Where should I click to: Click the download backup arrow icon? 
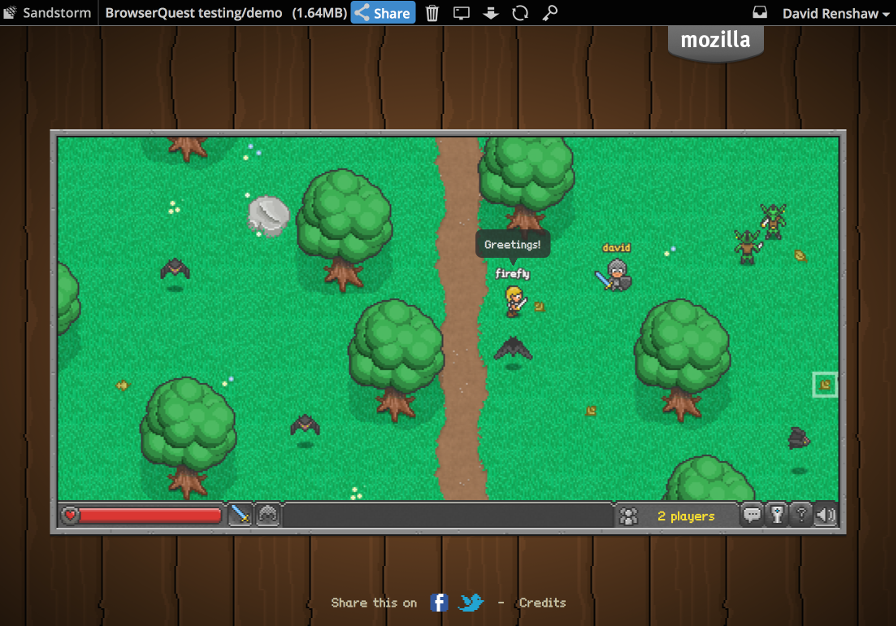pos(490,13)
